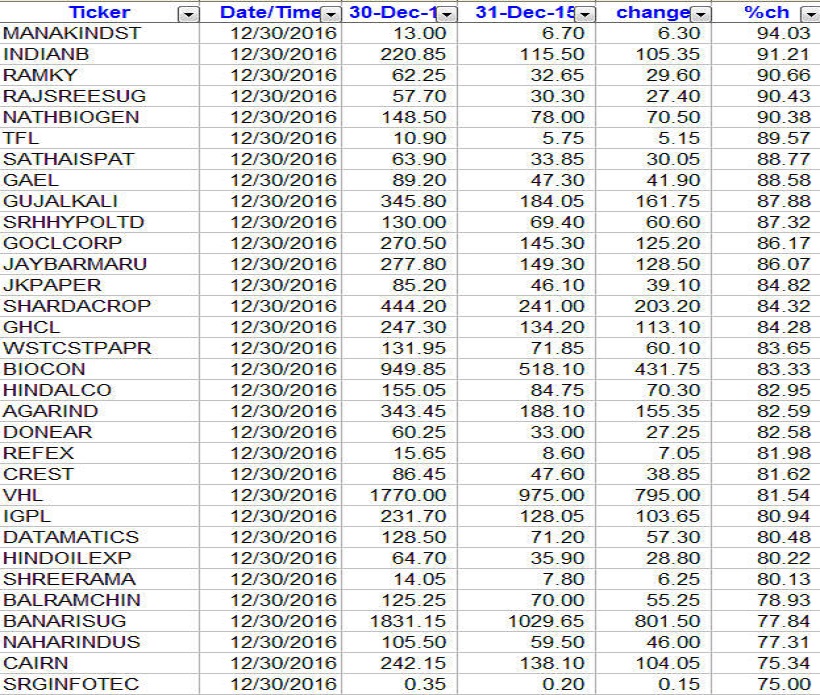This screenshot has width=820, height=695.
Task: Select TFL's 5.75 previous price cell
Action: click(x=527, y=138)
